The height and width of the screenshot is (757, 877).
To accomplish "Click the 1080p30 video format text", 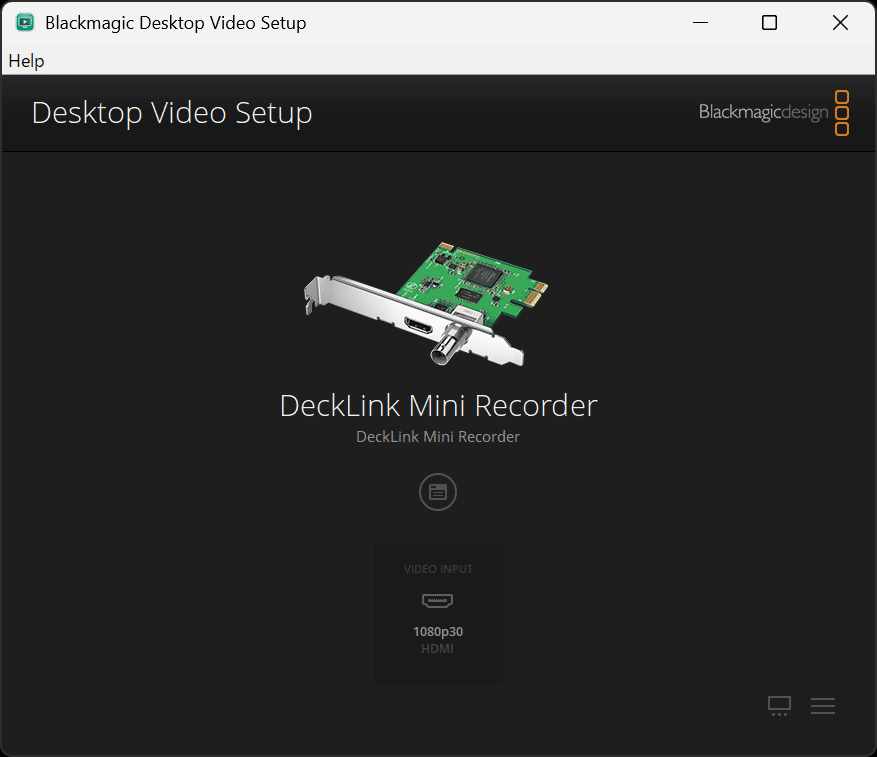I will (x=437, y=631).
